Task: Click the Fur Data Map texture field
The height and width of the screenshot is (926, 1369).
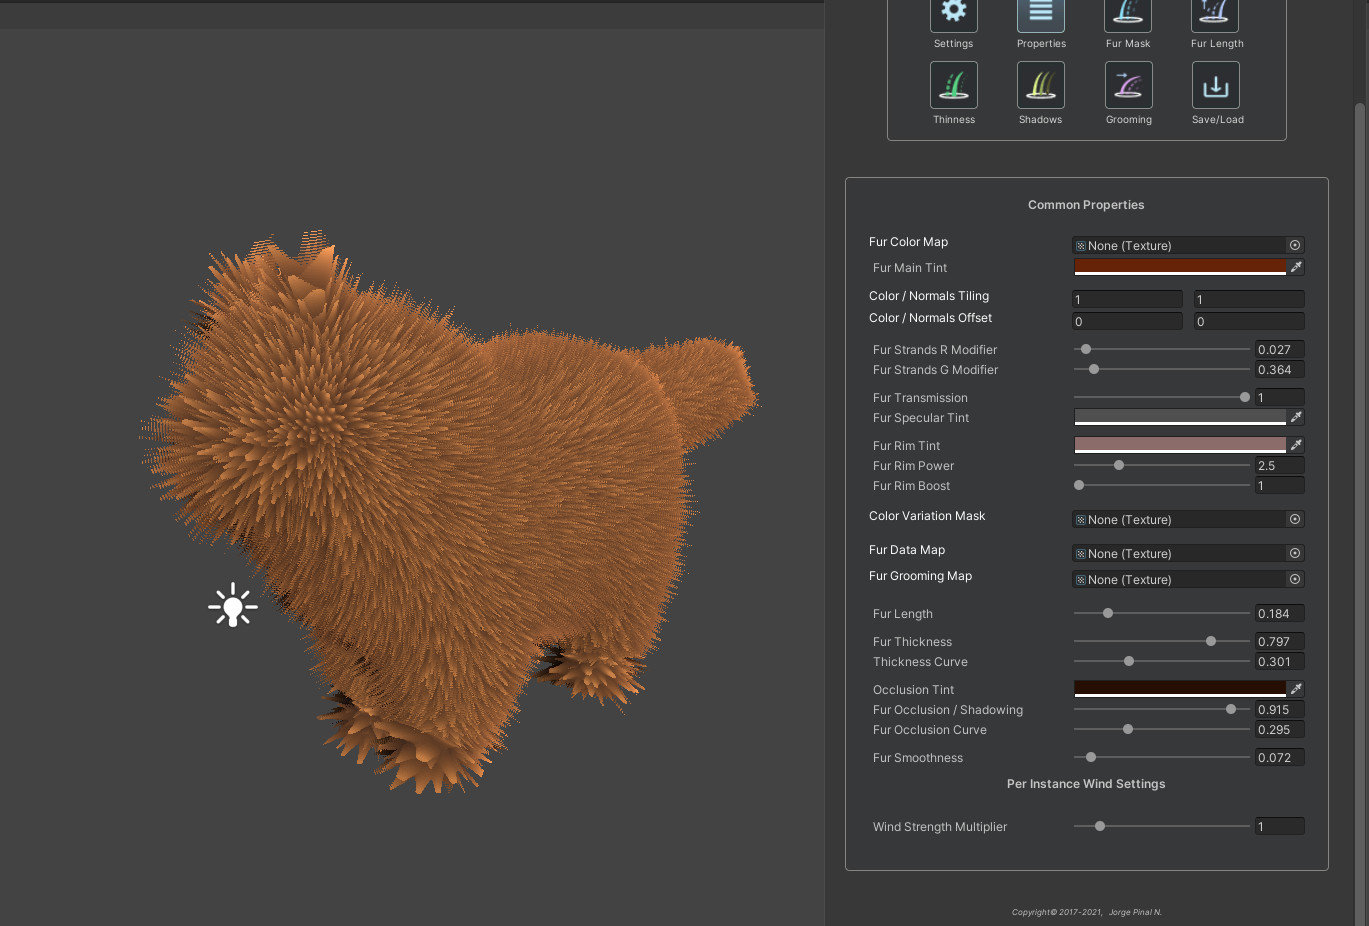Action: (1180, 553)
